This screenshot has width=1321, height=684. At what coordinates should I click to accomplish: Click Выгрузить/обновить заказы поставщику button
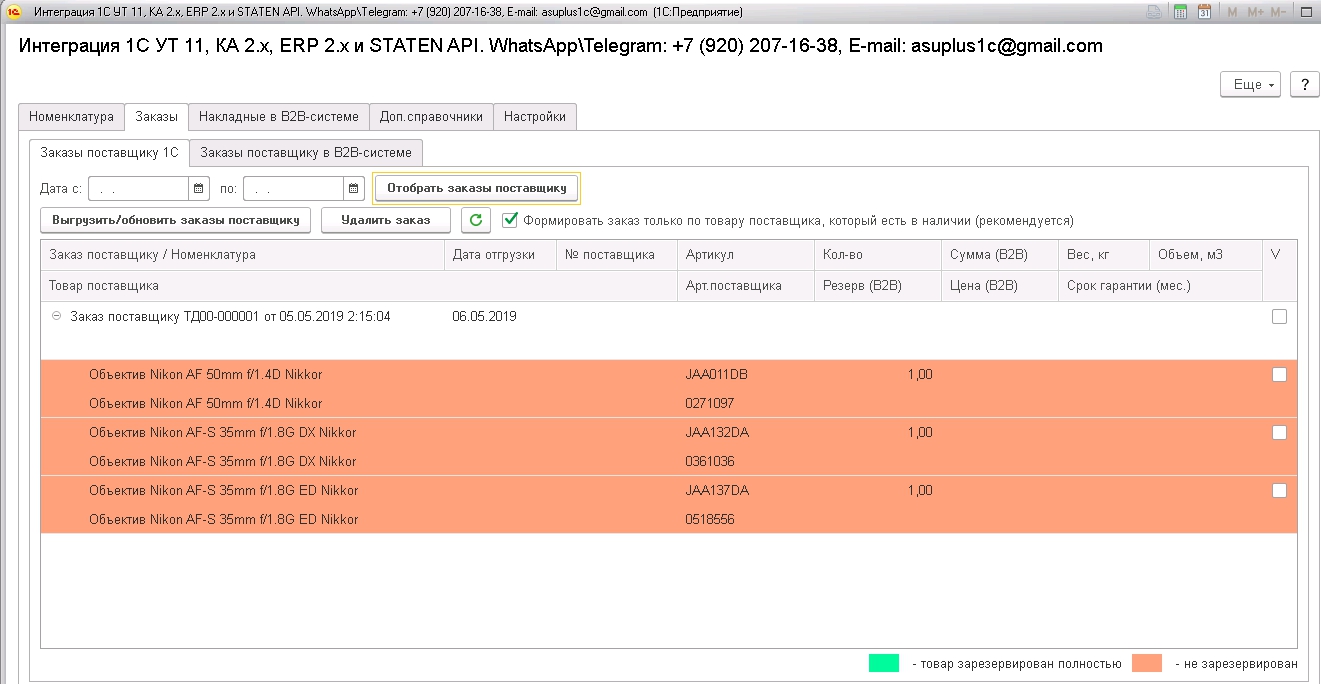(x=176, y=220)
